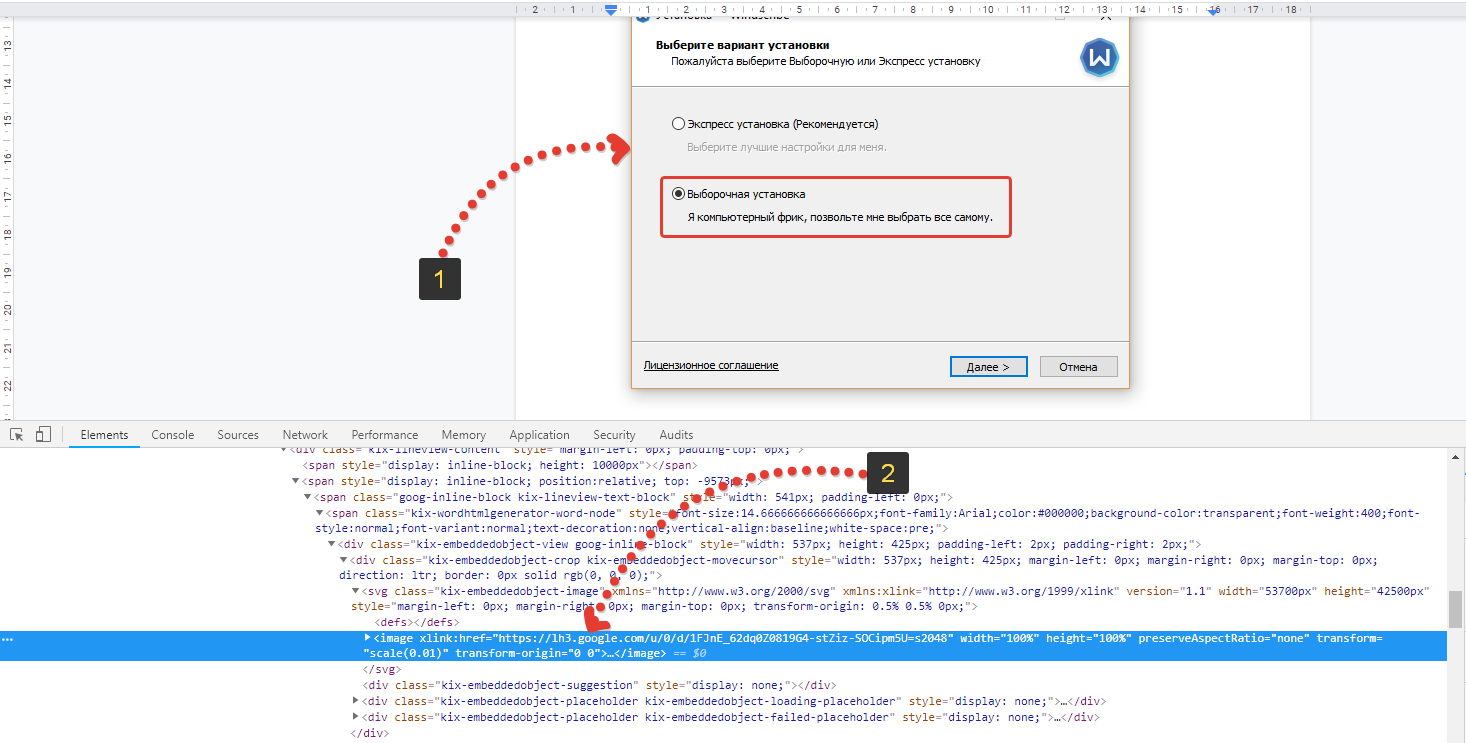This screenshot has height=743, width=1466.
Task: Open the Audits tab
Action: point(677,435)
